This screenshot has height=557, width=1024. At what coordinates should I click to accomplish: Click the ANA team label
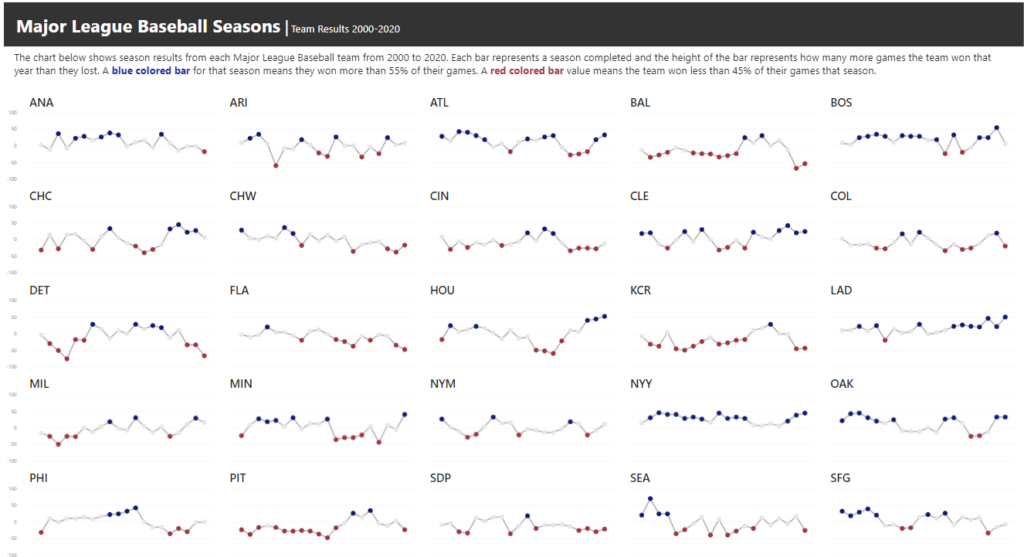coord(41,102)
